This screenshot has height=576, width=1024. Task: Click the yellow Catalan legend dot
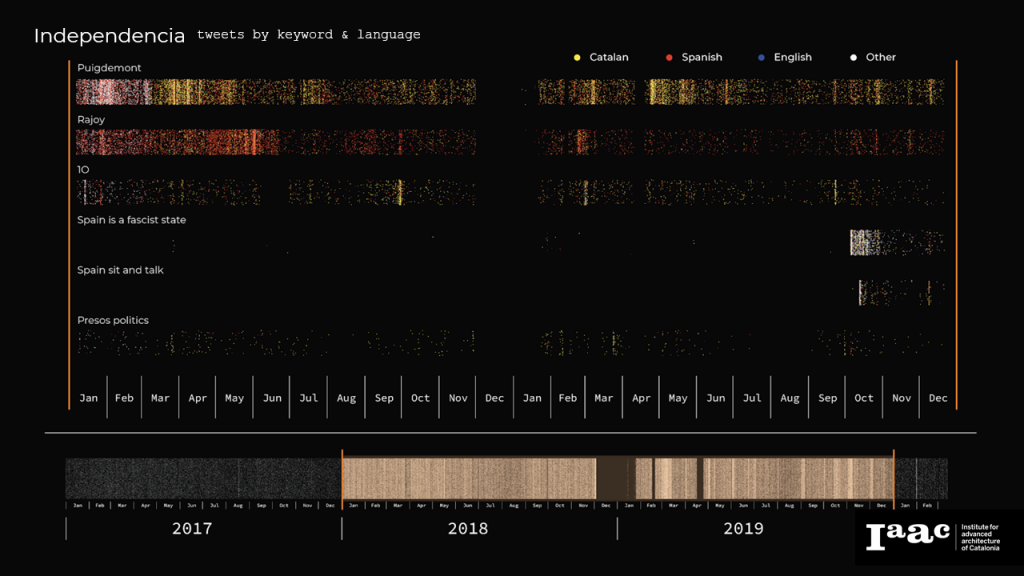point(577,57)
